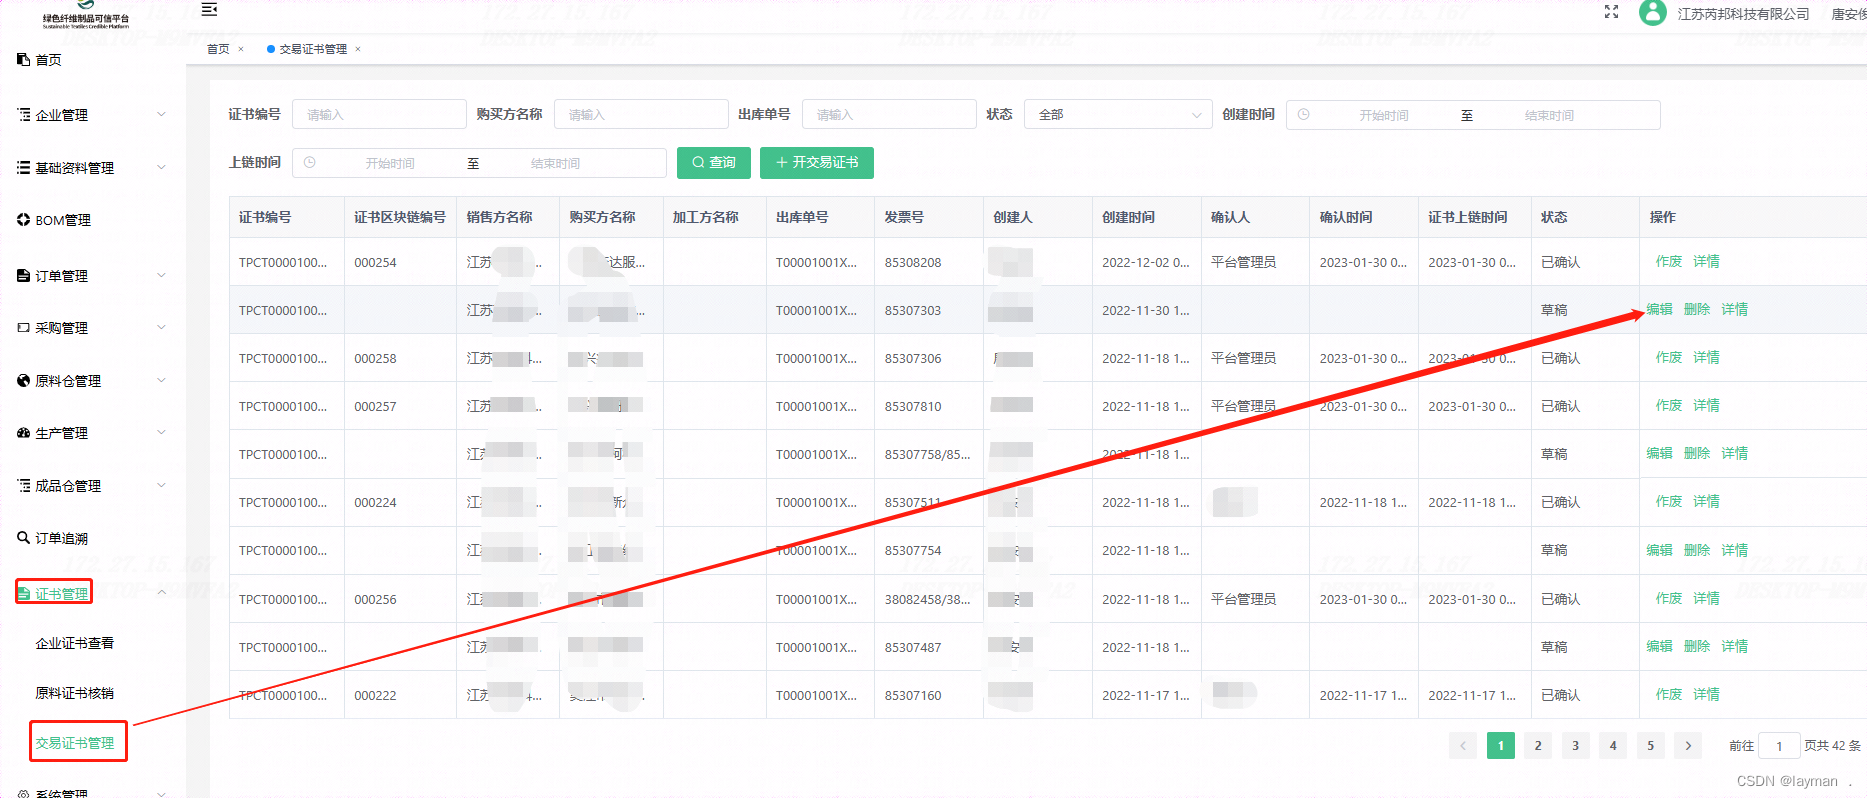Go to pagination page 2
The image size is (1867, 798).
(1538, 746)
